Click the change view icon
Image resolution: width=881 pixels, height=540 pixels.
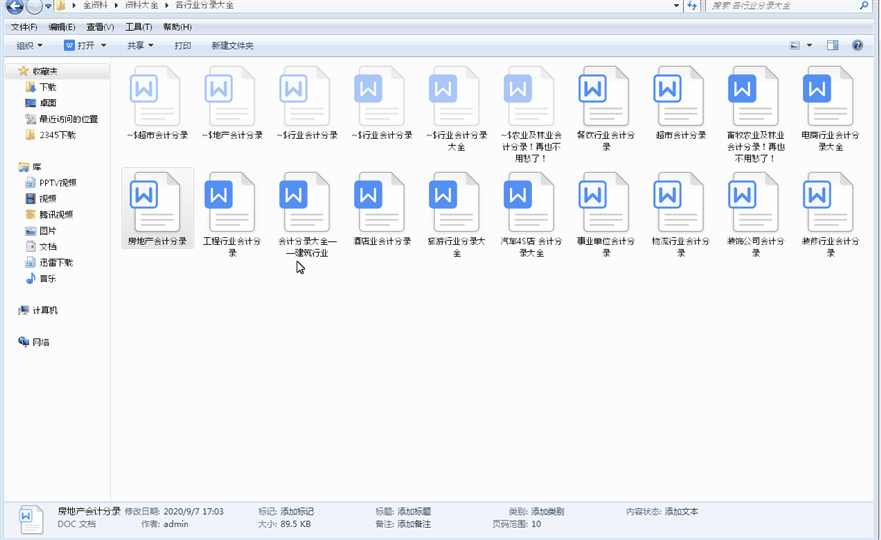click(795, 45)
